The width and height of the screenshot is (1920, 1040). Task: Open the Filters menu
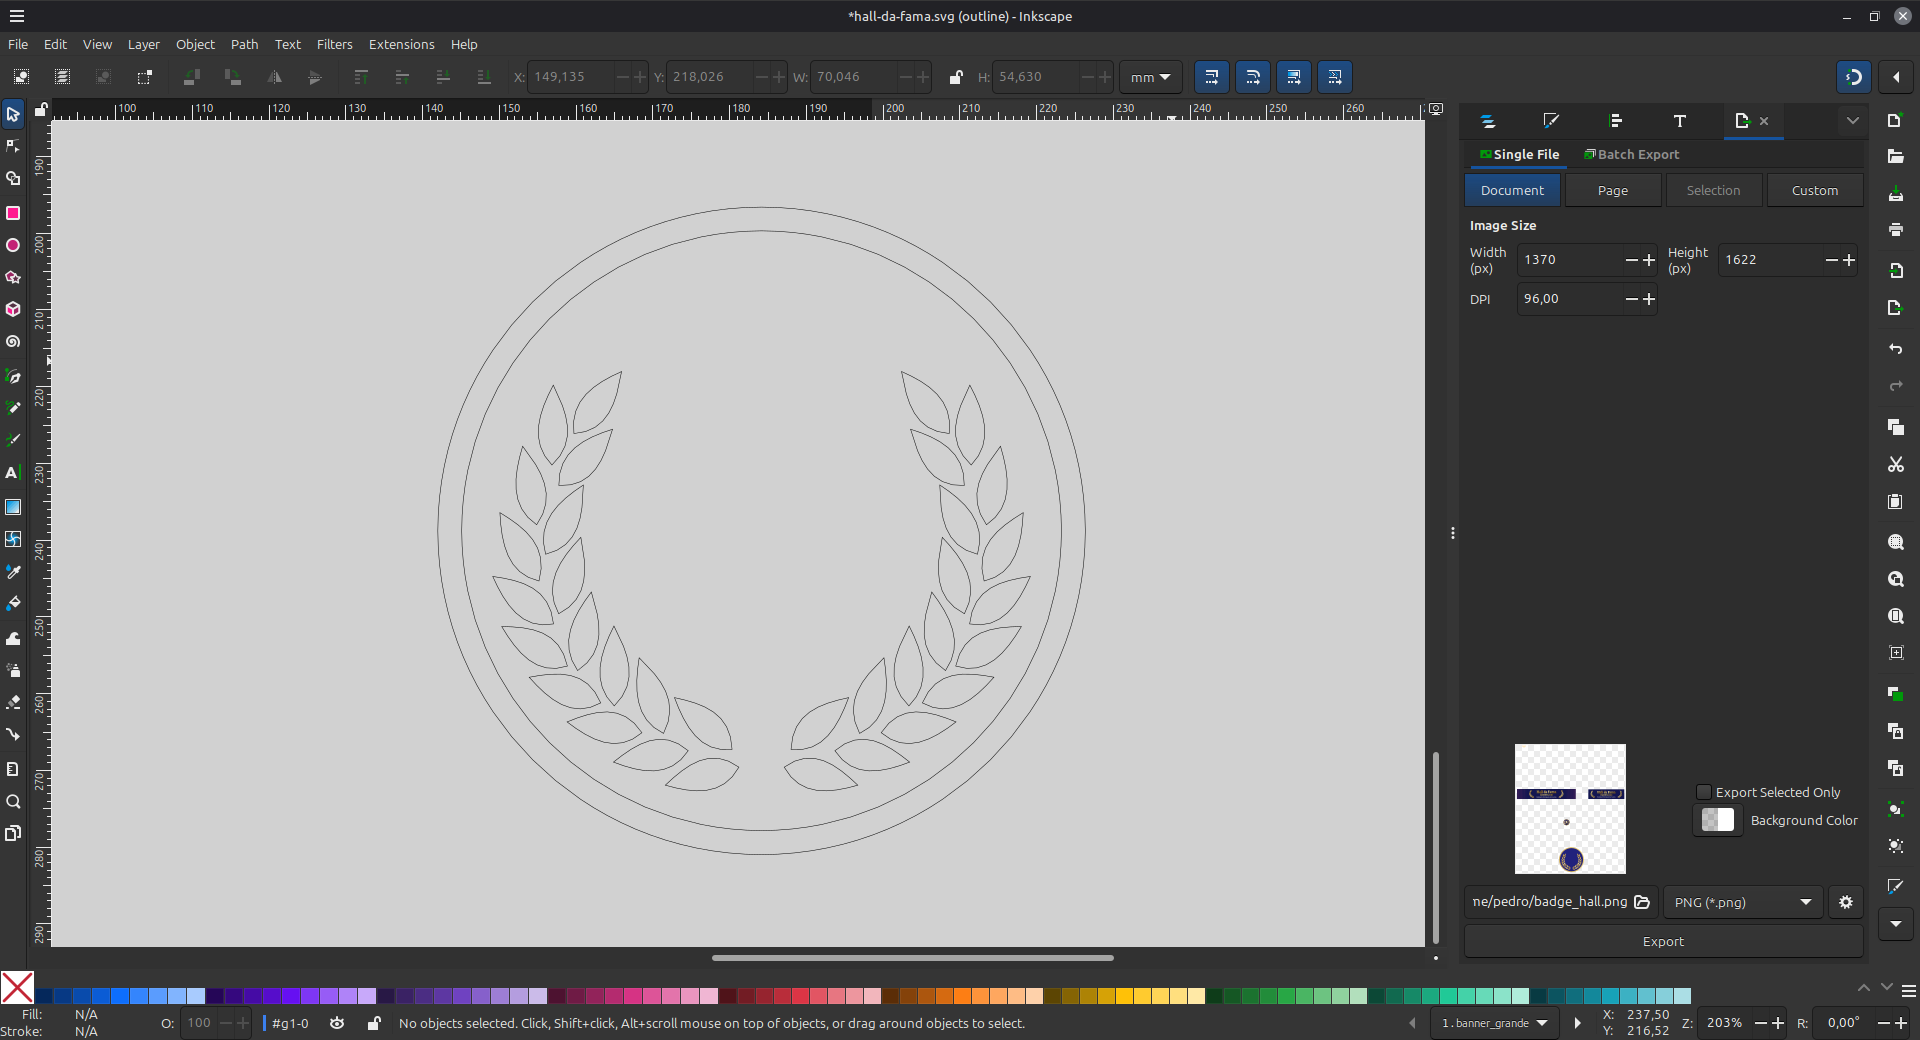pyautogui.click(x=334, y=44)
